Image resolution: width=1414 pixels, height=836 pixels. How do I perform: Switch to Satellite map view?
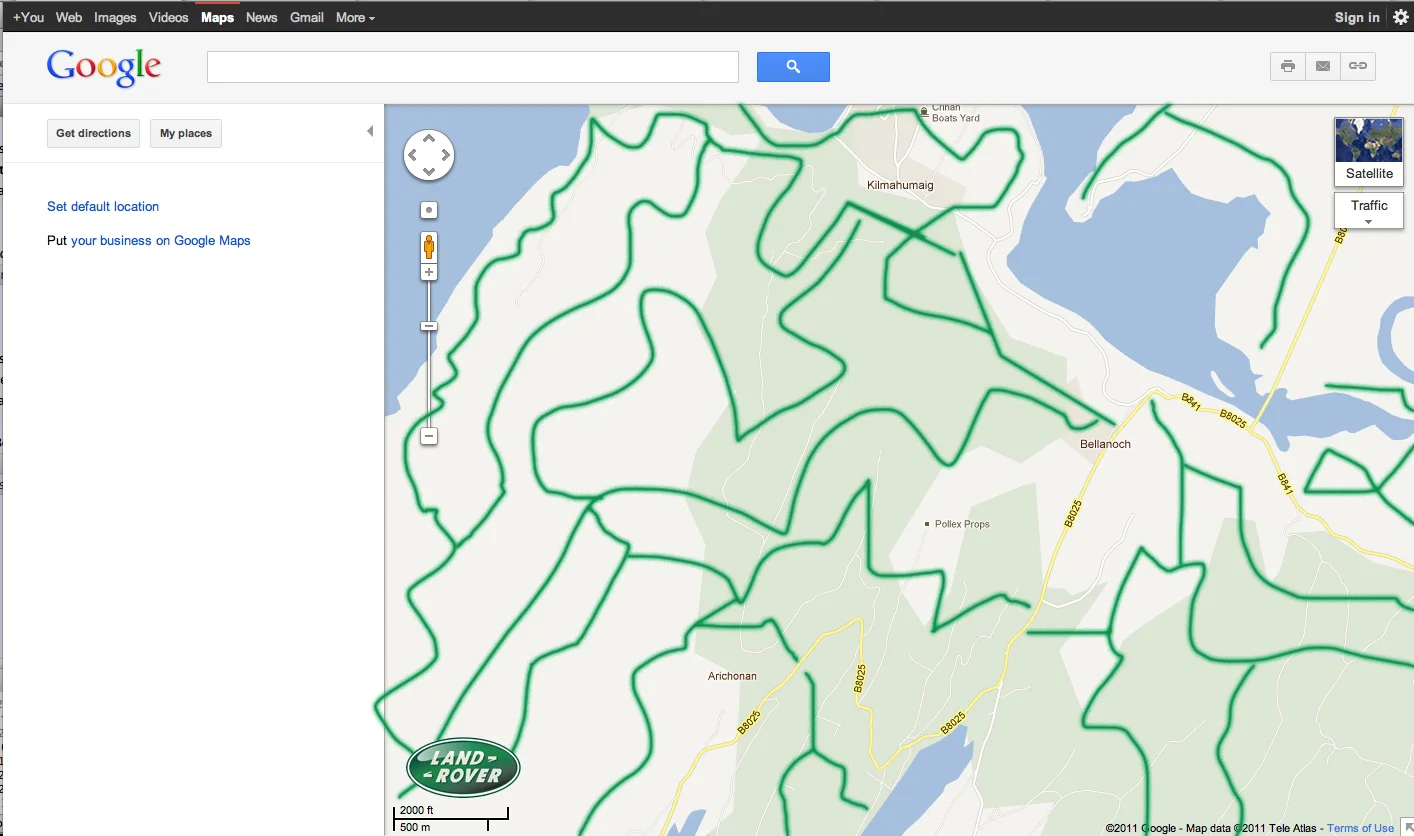point(1369,152)
